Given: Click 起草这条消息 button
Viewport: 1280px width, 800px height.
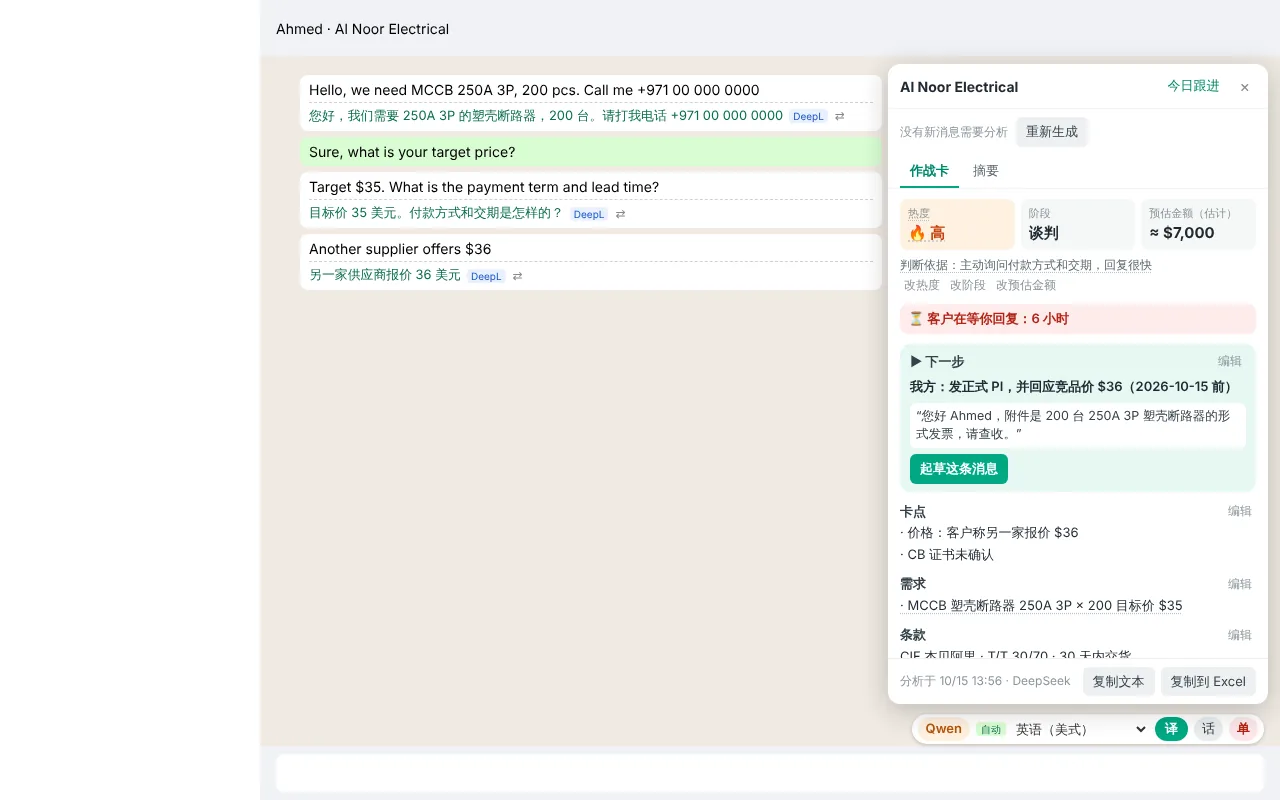Looking at the screenshot, I should coord(959,469).
